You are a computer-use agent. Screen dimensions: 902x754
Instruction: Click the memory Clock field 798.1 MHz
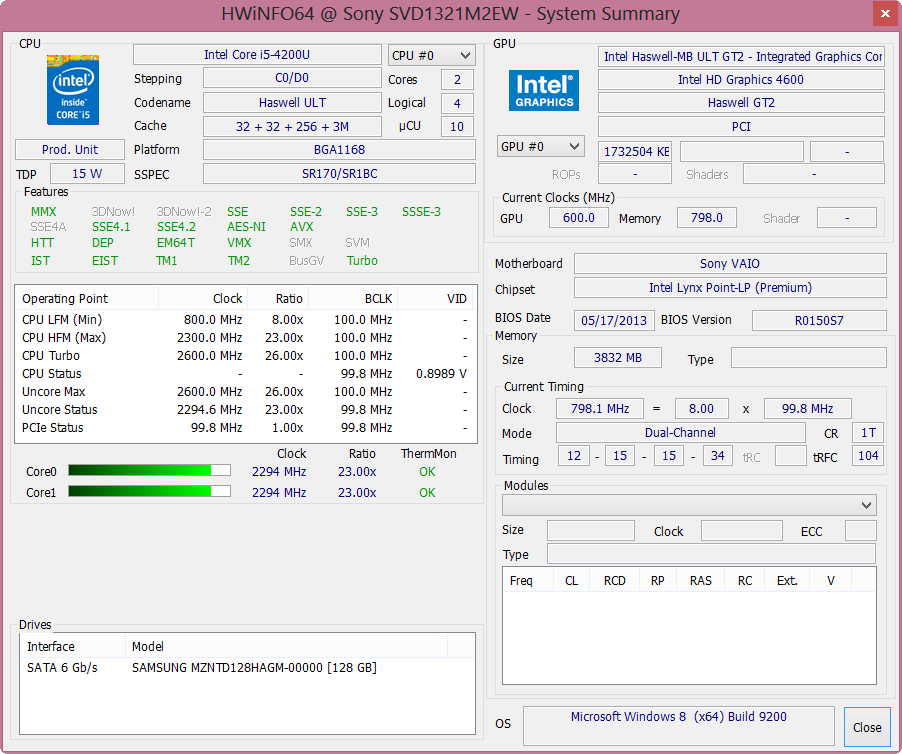[600, 408]
